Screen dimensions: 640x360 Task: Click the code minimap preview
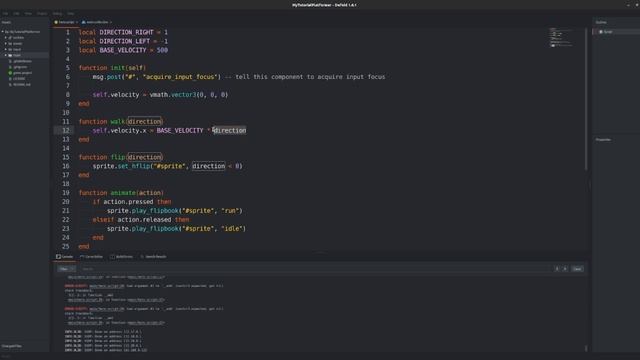[x=562, y=38]
